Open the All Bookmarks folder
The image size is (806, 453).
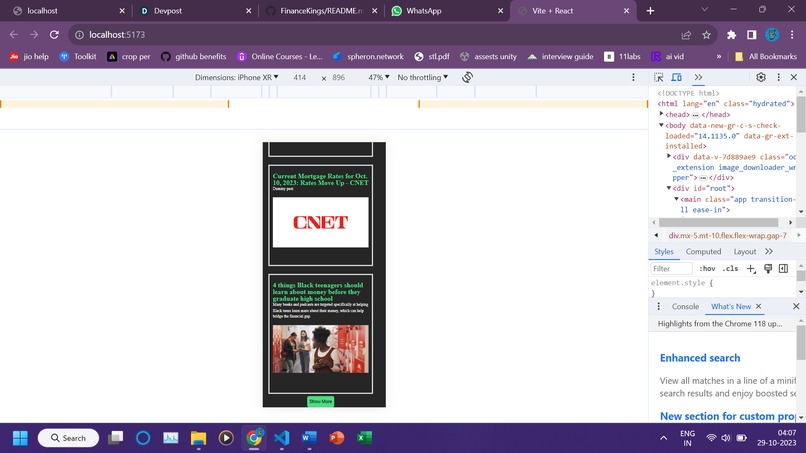click(x=766, y=57)
